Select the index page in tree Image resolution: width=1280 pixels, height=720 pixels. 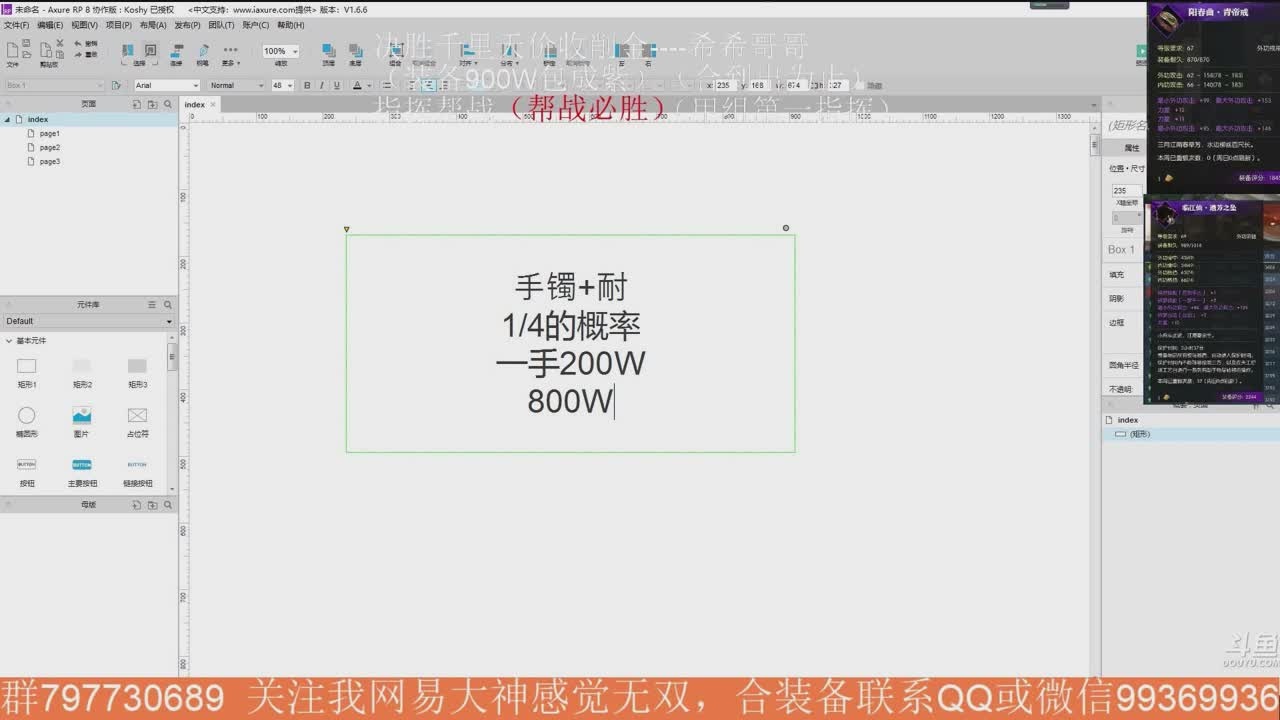pos(38,119)
